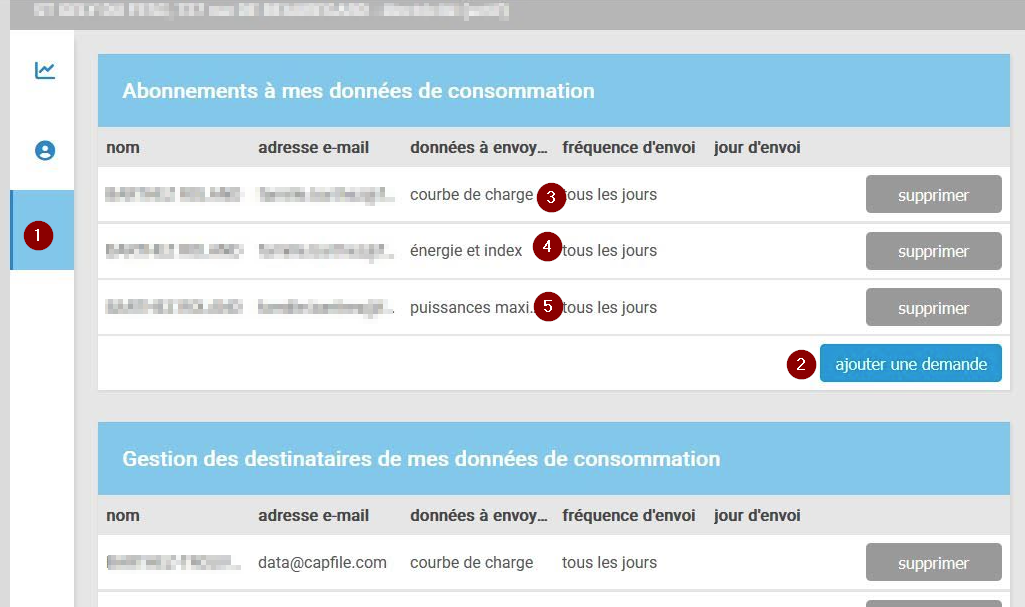
Task: Open the consumption chart sidebar icon
Action: pyautogui.click(x=45, y=70)
